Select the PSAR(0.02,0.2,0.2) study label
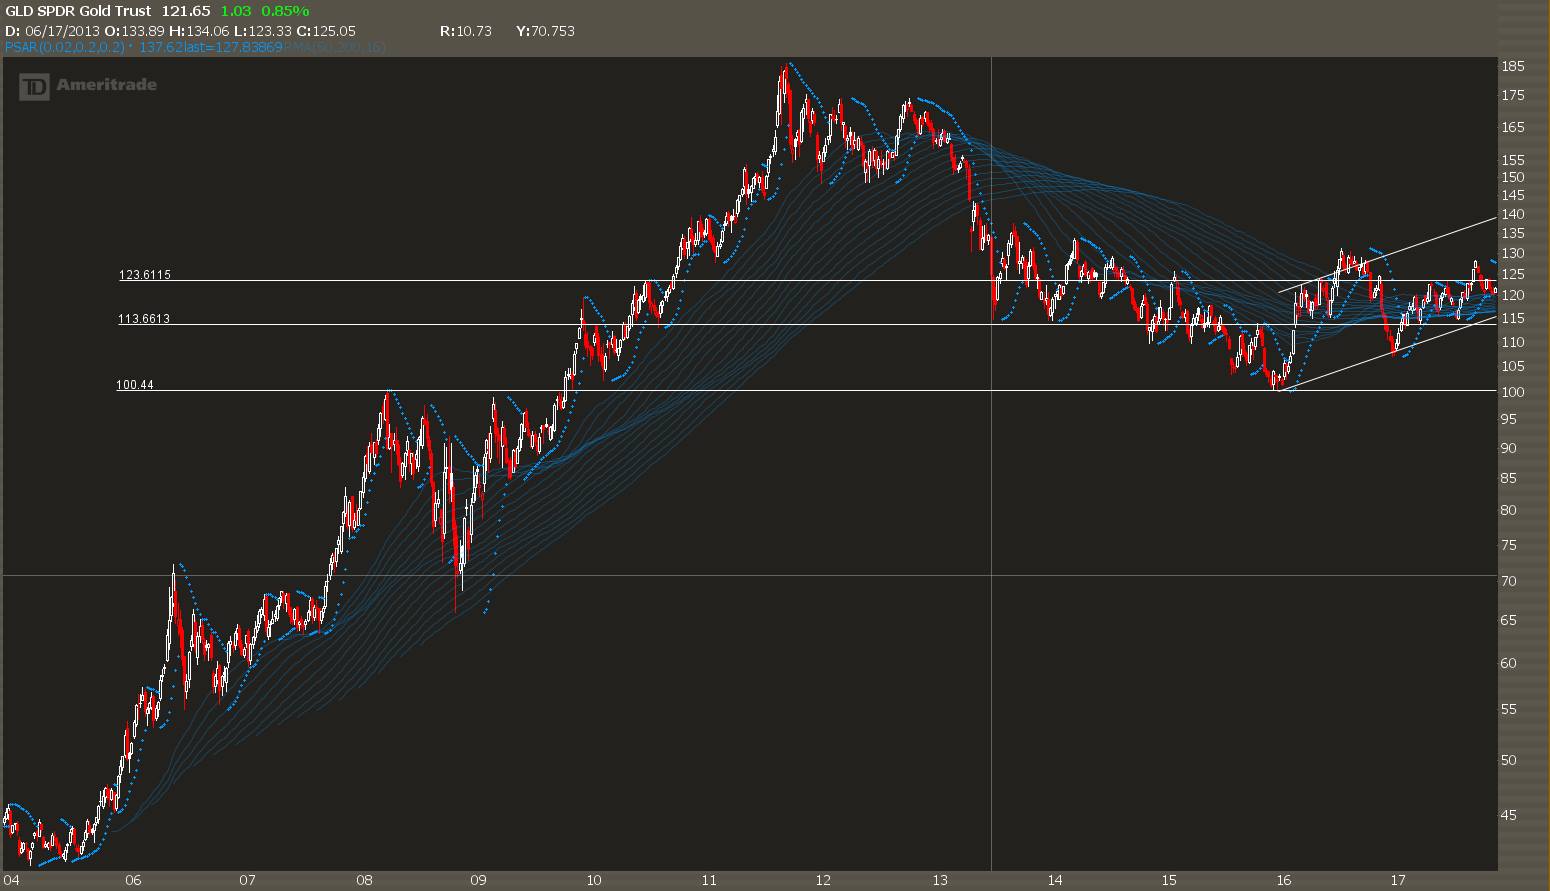The image size is (1550, 891). [x=65, y=47]
